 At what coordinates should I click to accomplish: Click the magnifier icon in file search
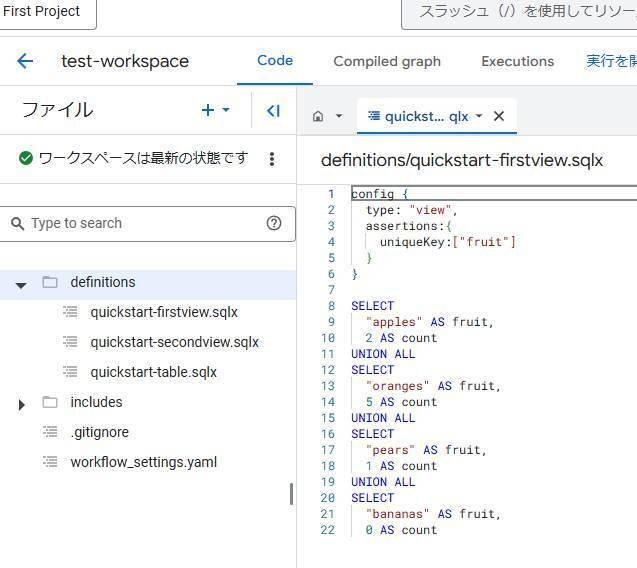pyautogui.click(x=17, y=223)
